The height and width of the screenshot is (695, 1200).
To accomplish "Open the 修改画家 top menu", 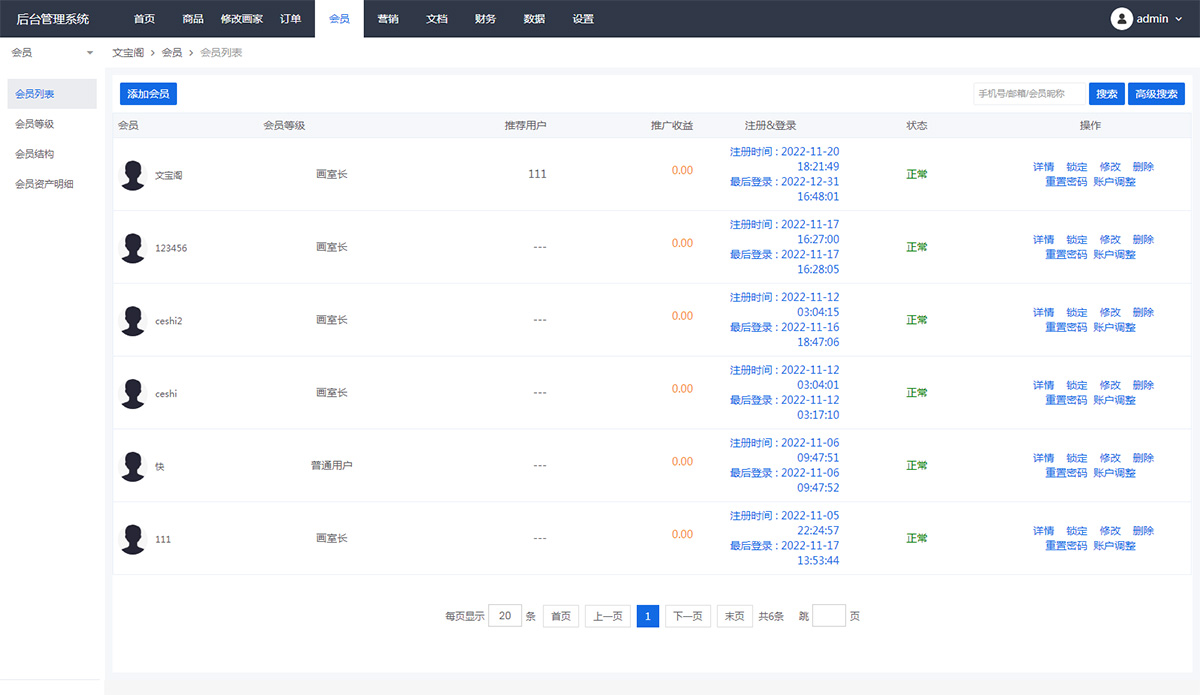I will pyautogui.click(x=242, y=19).
